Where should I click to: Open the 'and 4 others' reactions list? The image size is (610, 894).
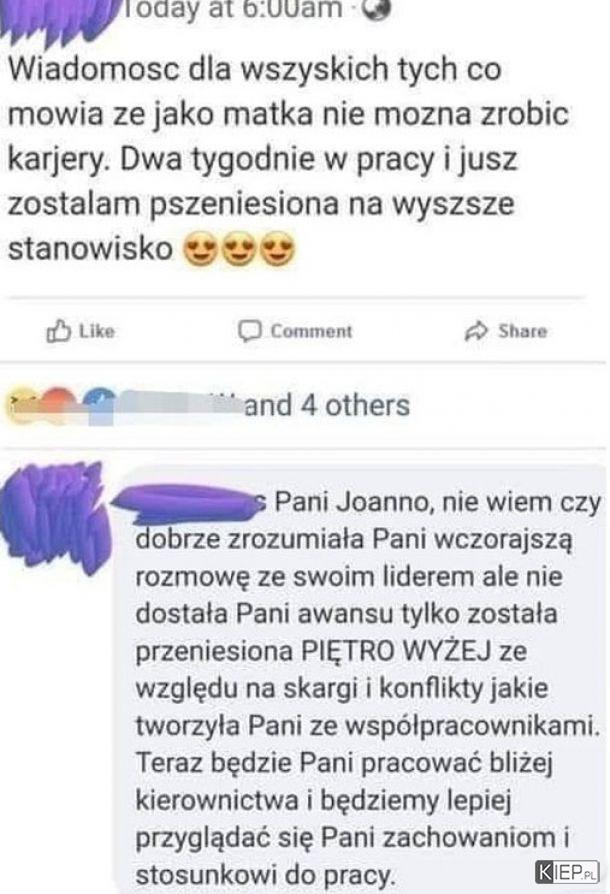327,405
